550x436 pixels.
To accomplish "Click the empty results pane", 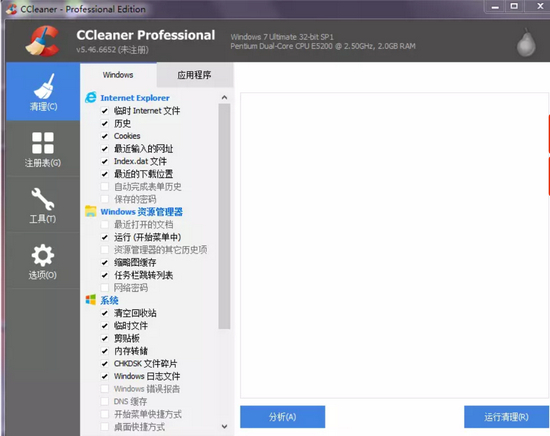I will 394,245.
